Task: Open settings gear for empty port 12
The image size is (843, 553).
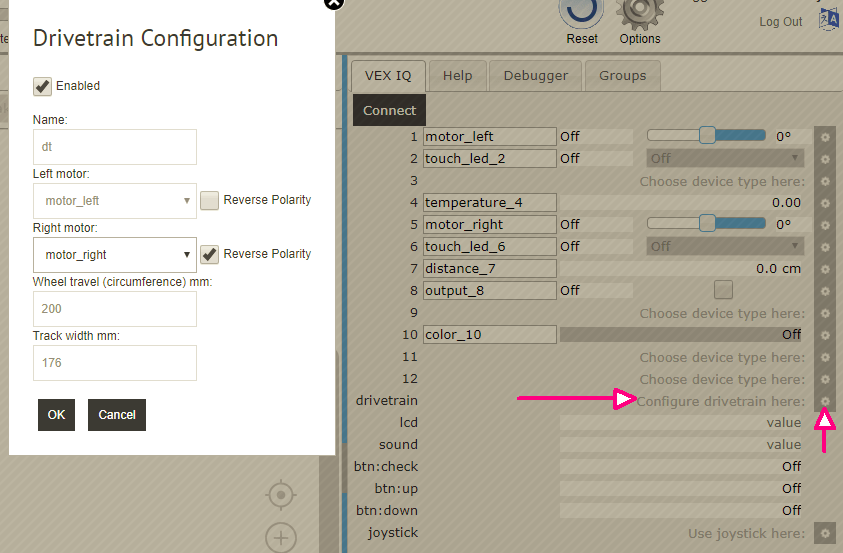Action: point(825,379)
